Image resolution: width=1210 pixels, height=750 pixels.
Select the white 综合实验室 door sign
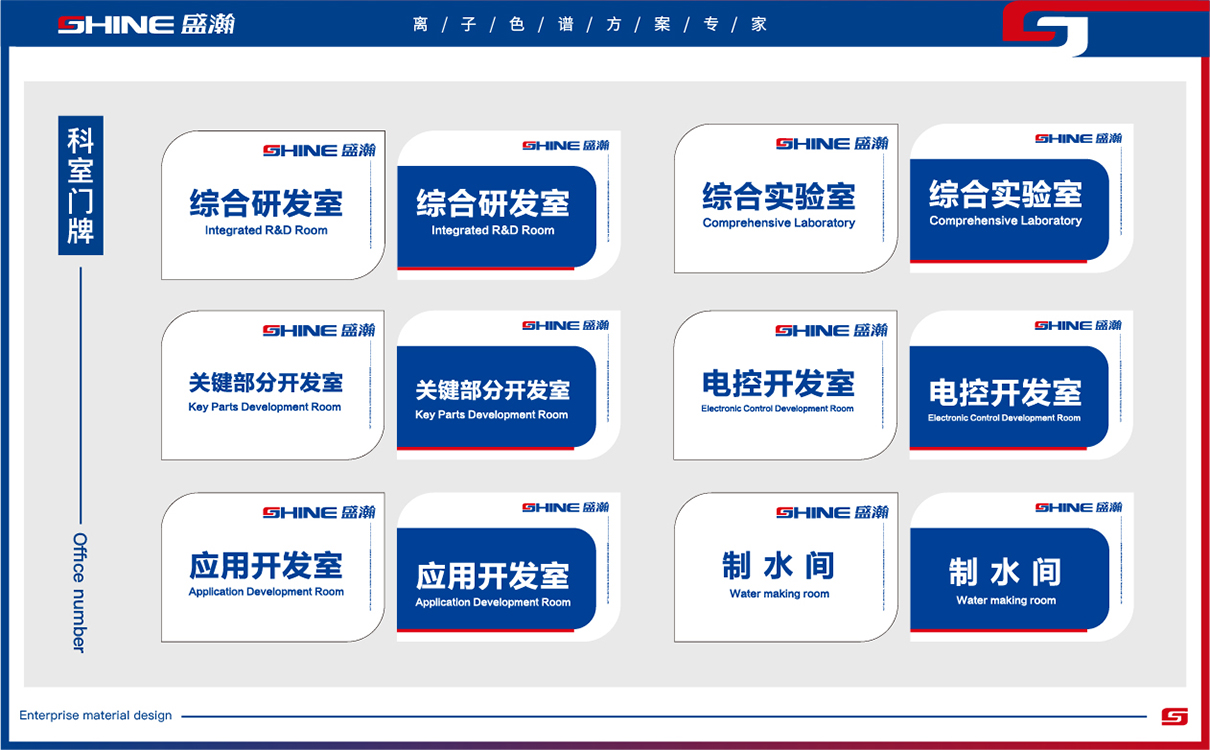coord(786,198)
